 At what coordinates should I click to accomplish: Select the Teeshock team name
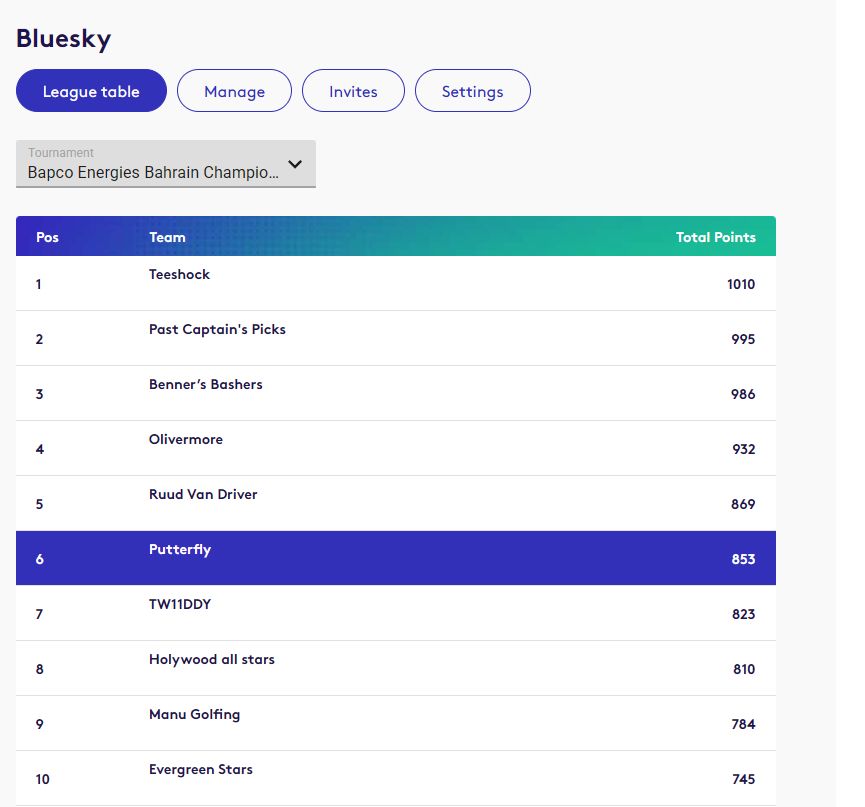pos(179,274)
